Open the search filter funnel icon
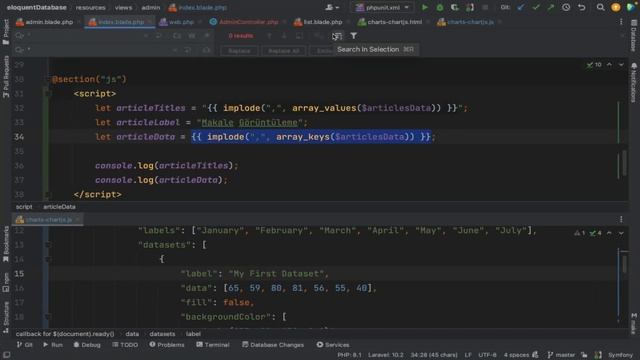The height and width of the screenshot is (360, 640). click(353, 36)
